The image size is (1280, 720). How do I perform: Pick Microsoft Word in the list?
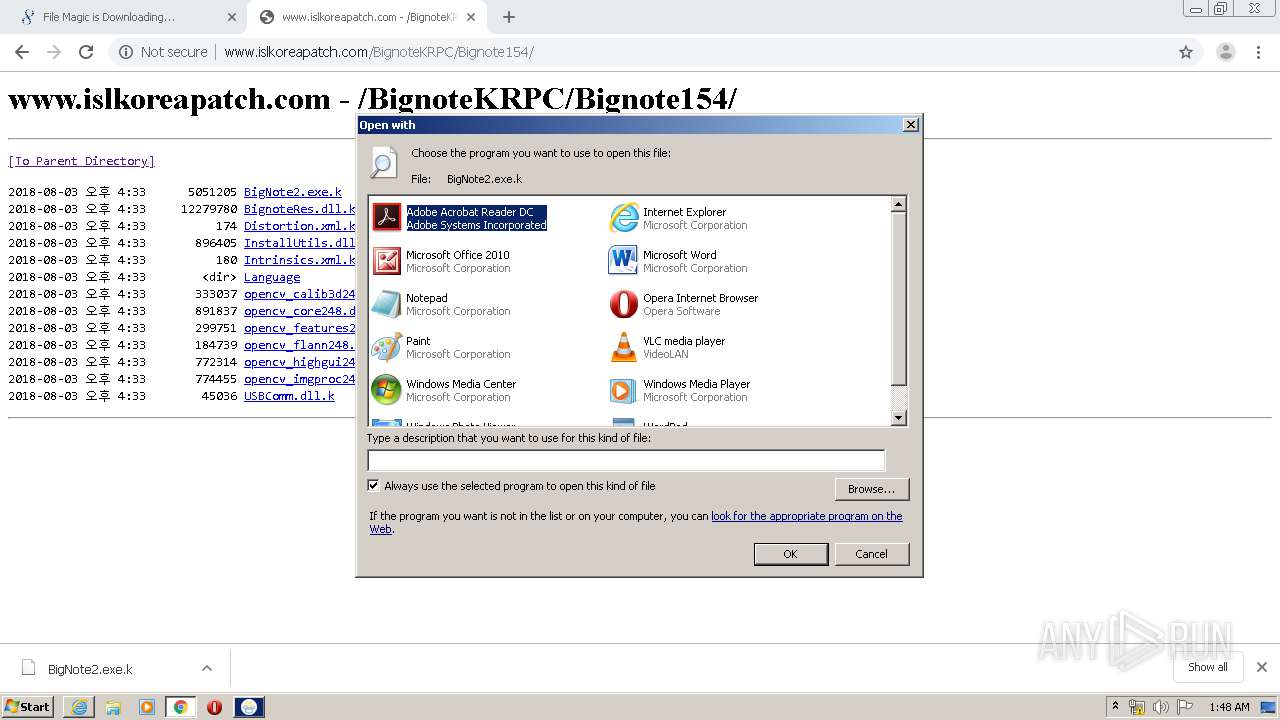[x=679, y=261]
